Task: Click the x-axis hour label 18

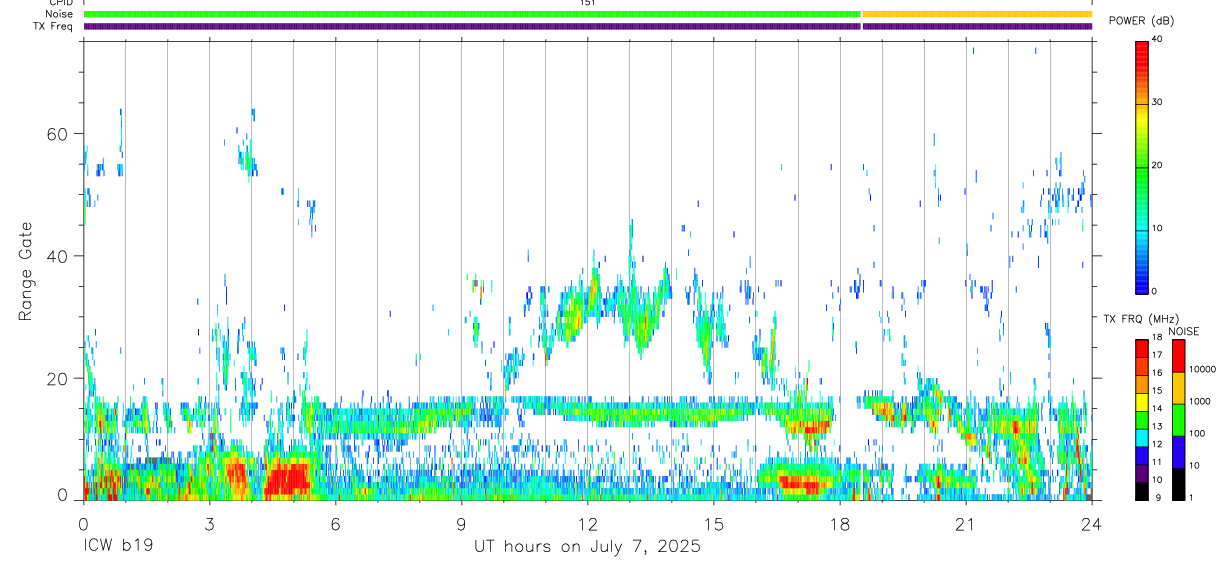Action: point(840,524)
